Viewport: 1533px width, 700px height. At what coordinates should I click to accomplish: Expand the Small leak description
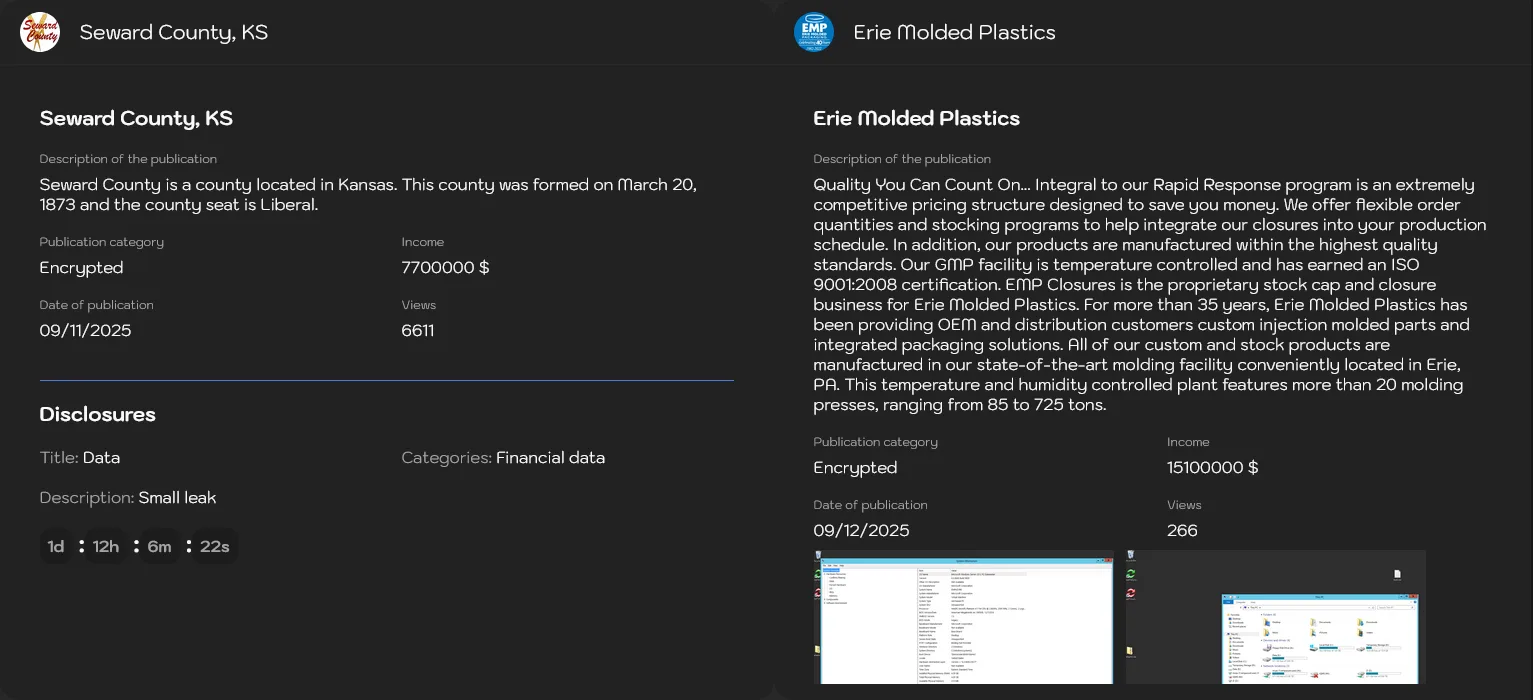(x=177, y=497)
